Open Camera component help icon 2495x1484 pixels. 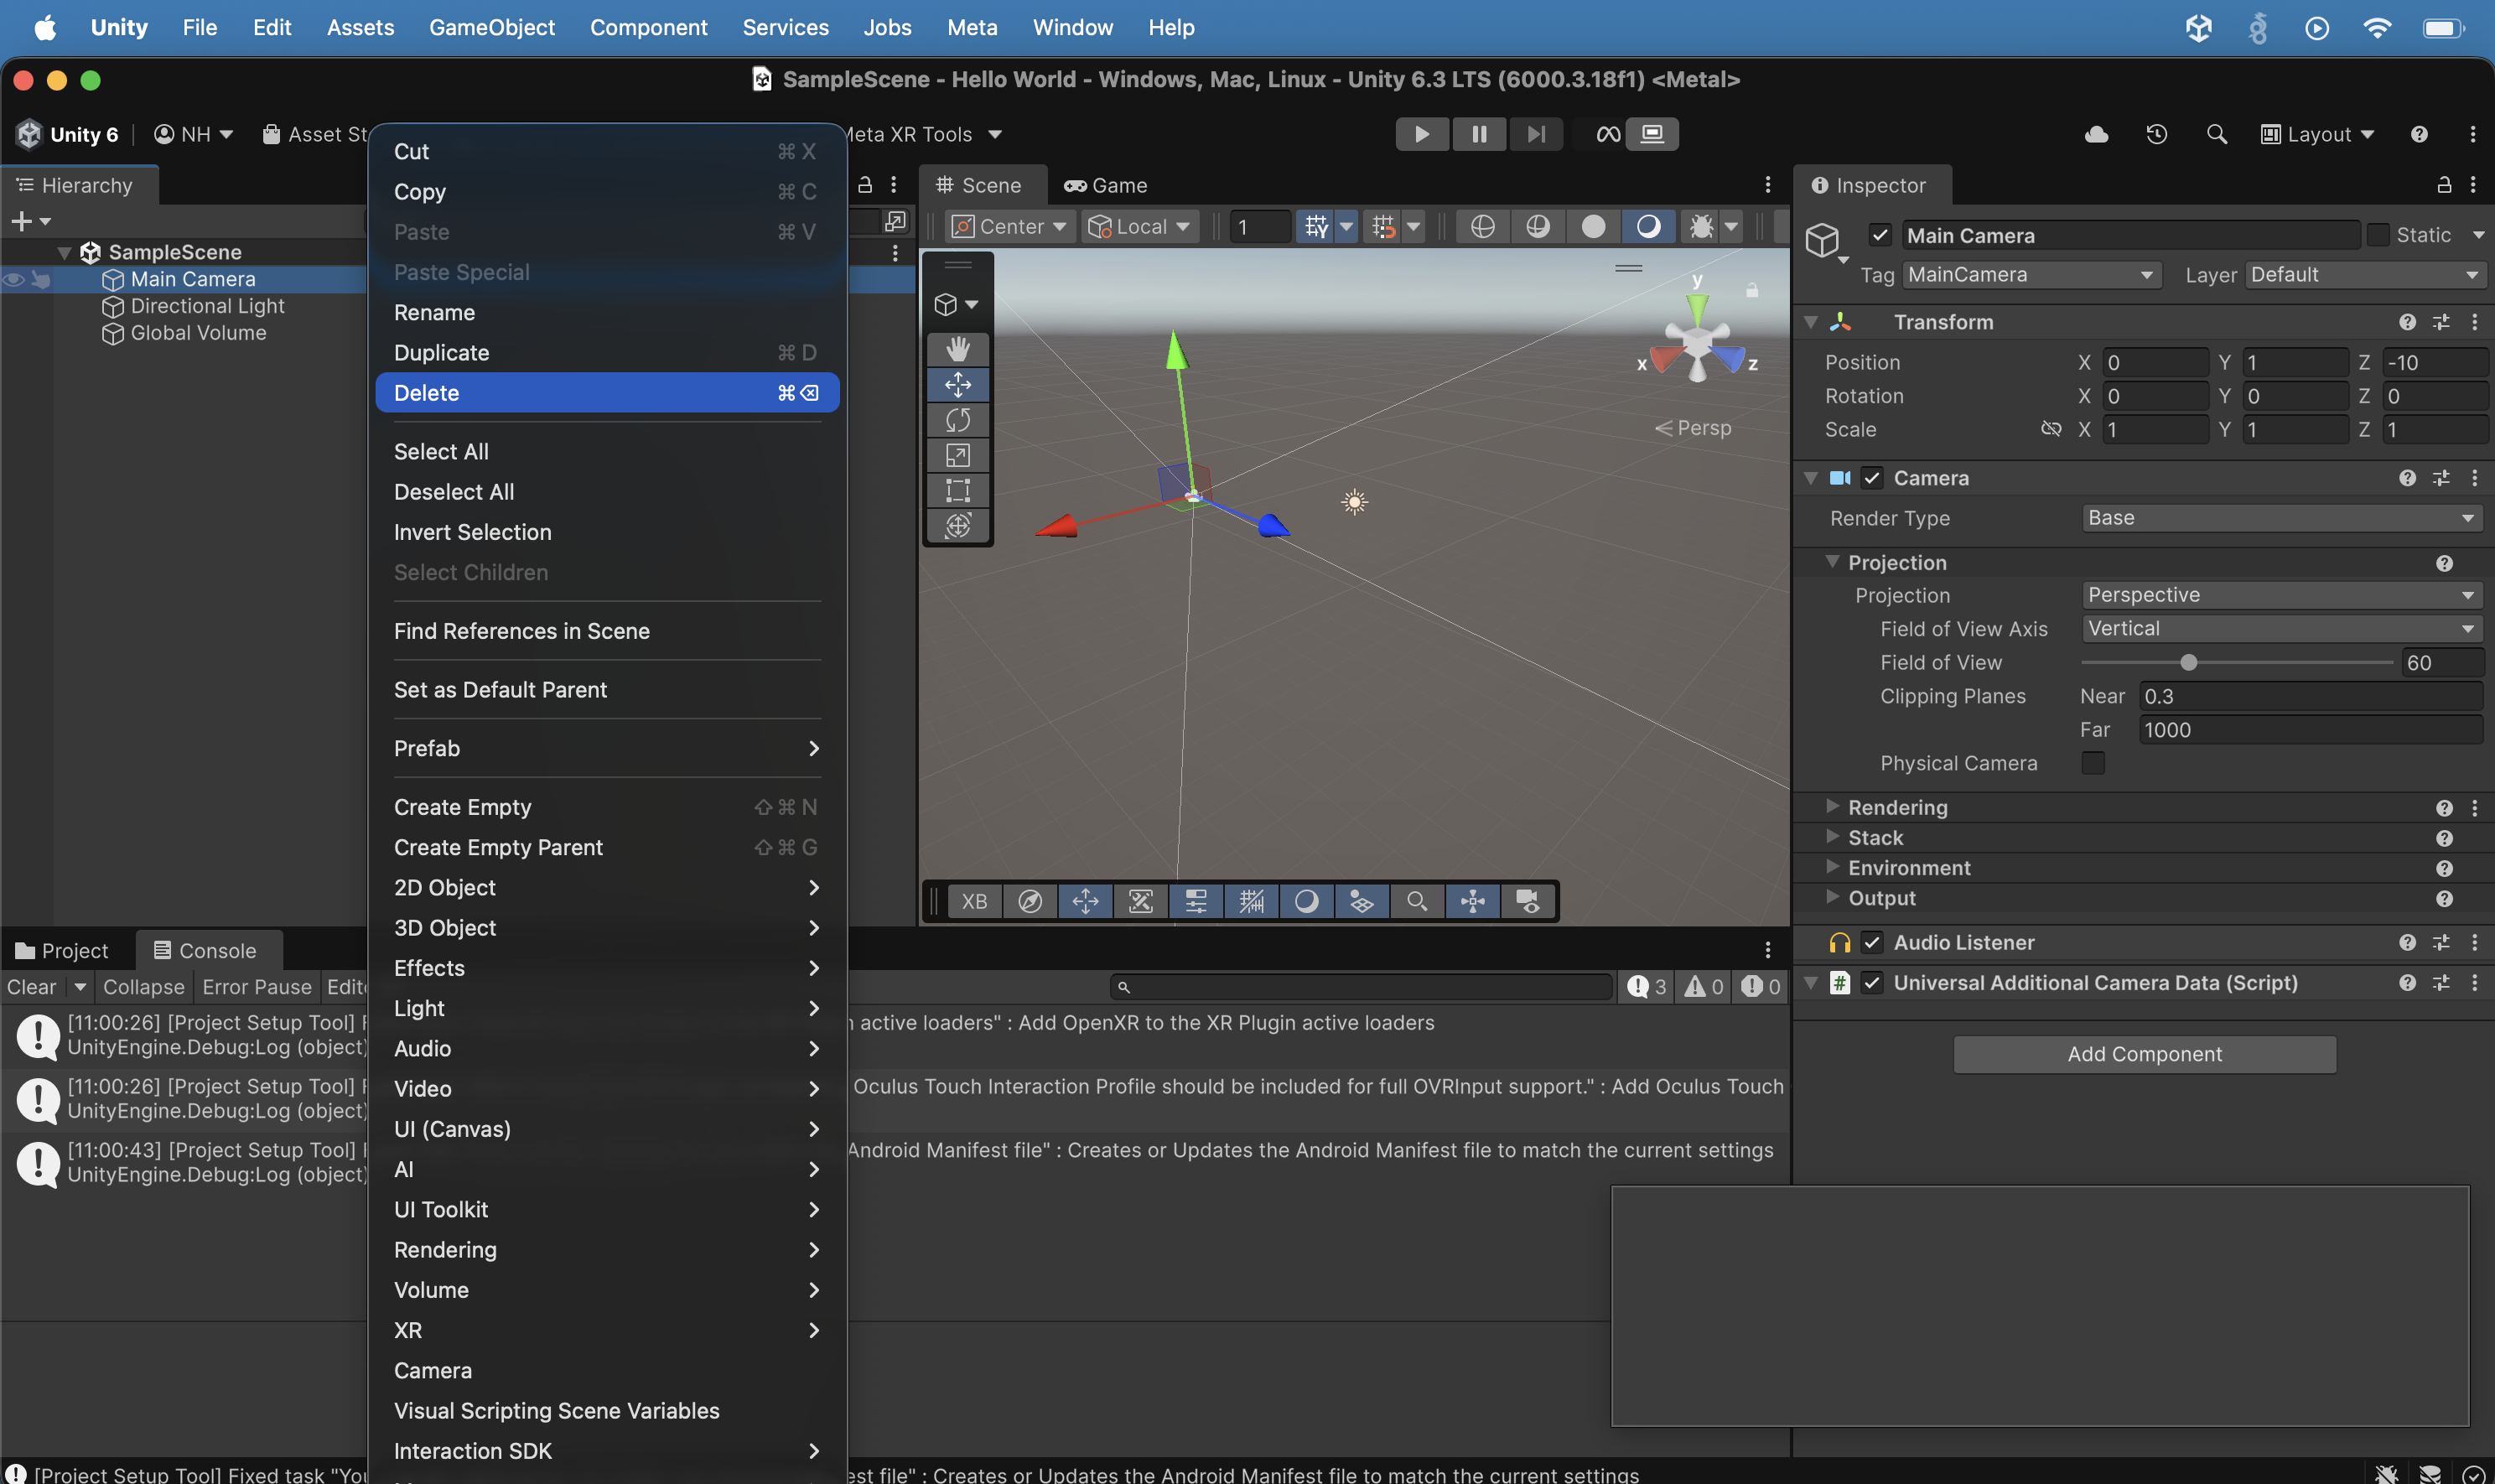click(x=2407, y=478)
